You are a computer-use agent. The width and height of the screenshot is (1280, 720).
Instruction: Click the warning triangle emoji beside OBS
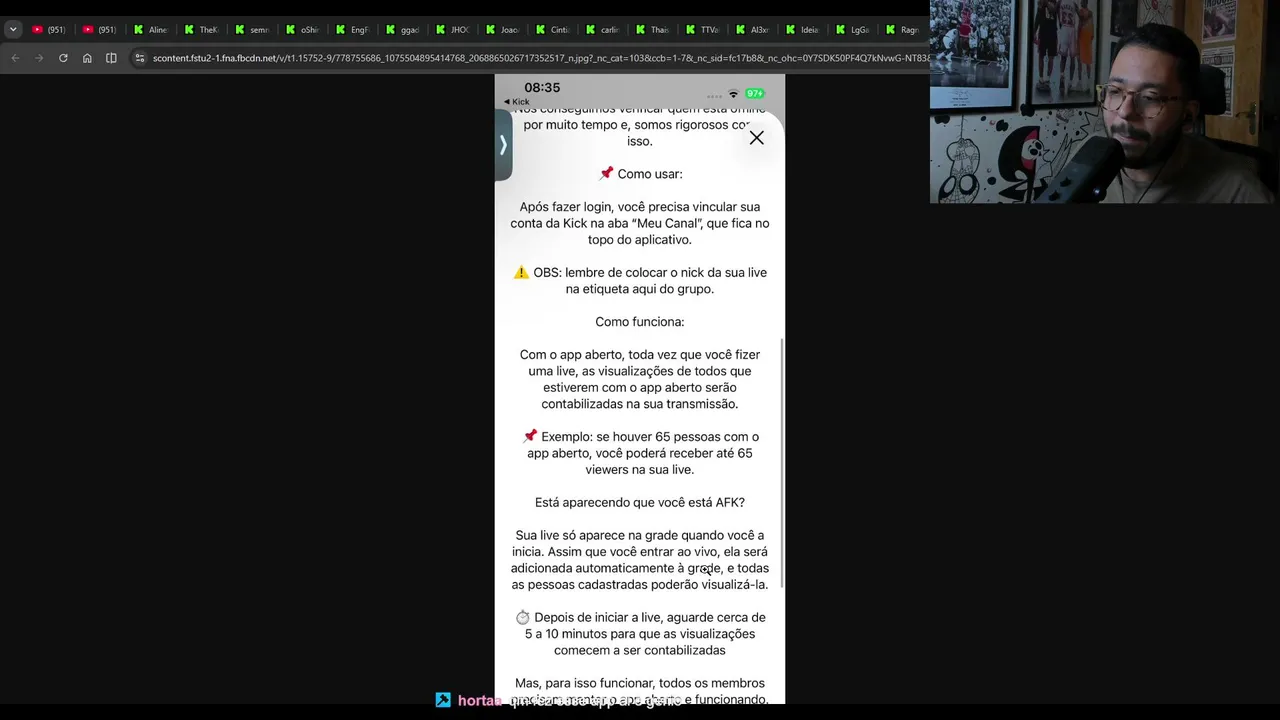[521, 272]
